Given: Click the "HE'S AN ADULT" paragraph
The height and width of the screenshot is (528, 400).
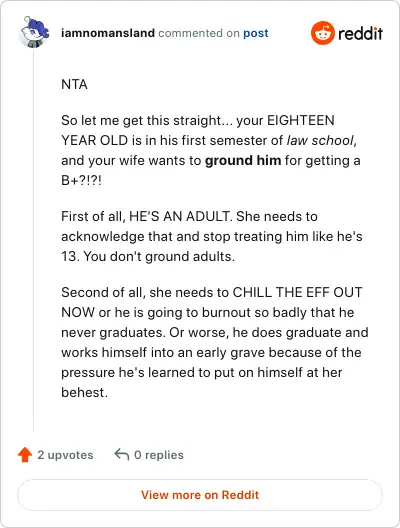Looking at the screenshot, I should point(212,236).
